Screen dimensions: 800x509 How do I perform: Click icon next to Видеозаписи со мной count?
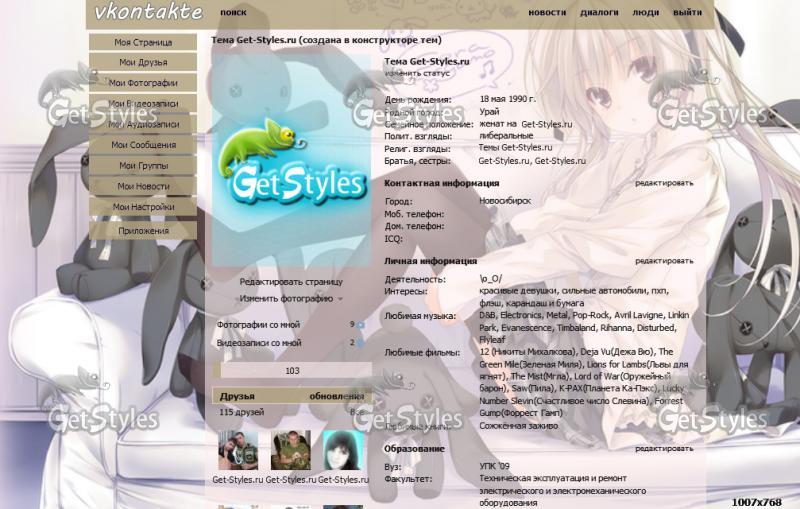pos(360,343)
